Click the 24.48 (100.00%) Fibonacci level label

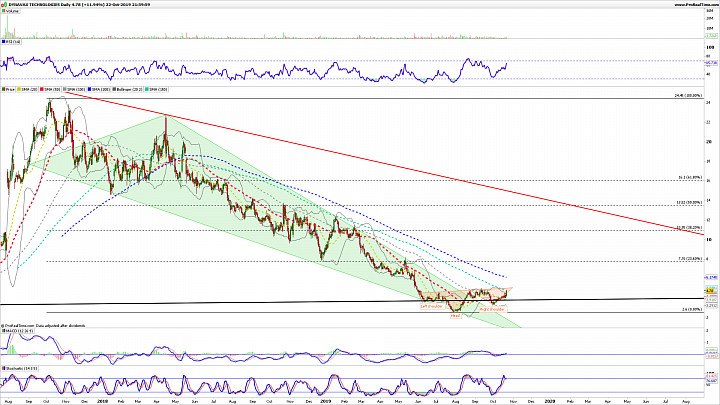(x=688, y=96)
